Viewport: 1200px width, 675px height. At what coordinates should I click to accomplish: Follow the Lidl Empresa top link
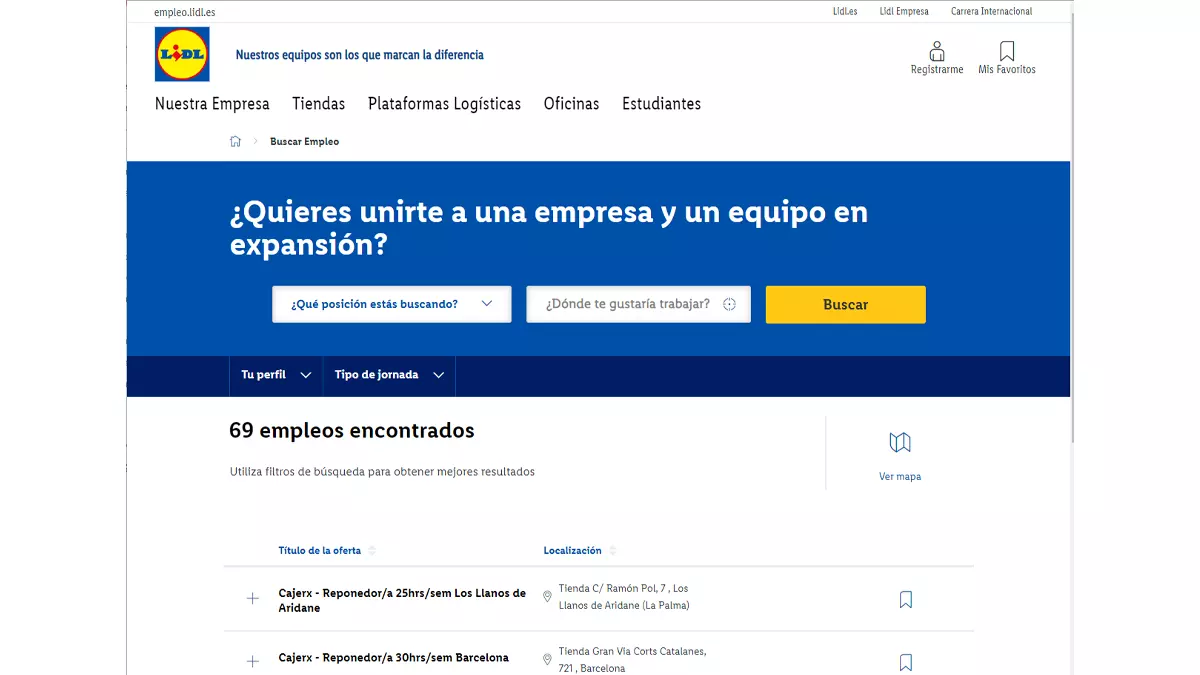[904, 12]
